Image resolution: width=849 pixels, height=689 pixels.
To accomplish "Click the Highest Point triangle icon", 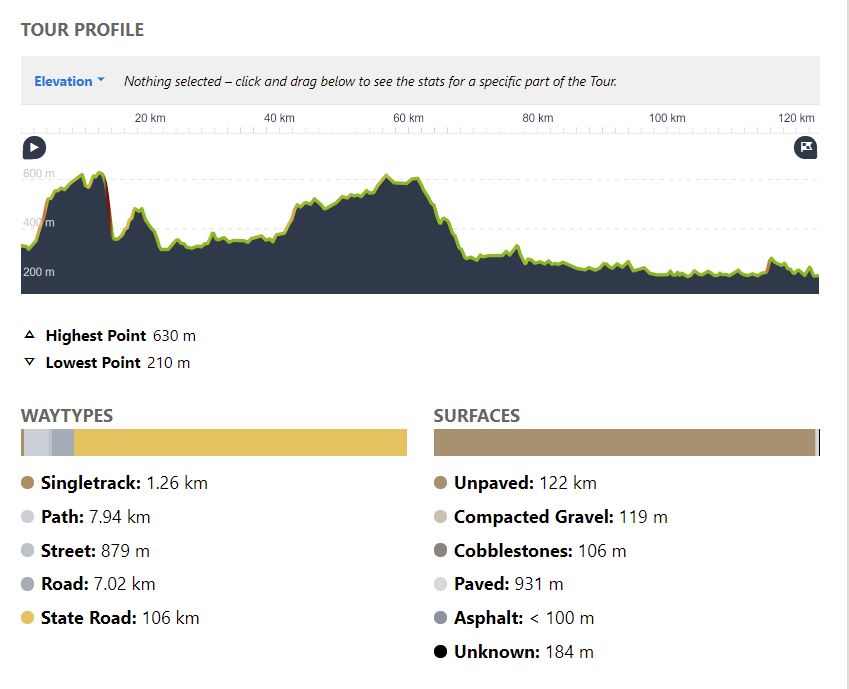I will [29, 336].
